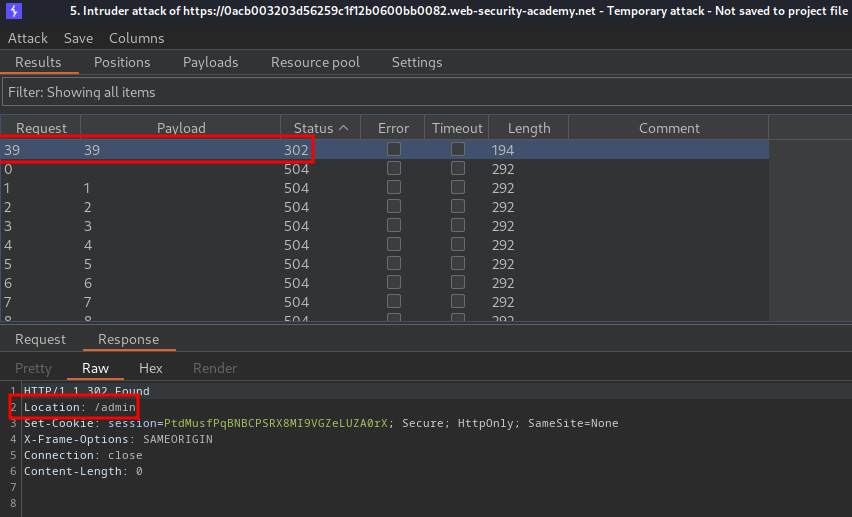Switch to the Settings tab

417,62
